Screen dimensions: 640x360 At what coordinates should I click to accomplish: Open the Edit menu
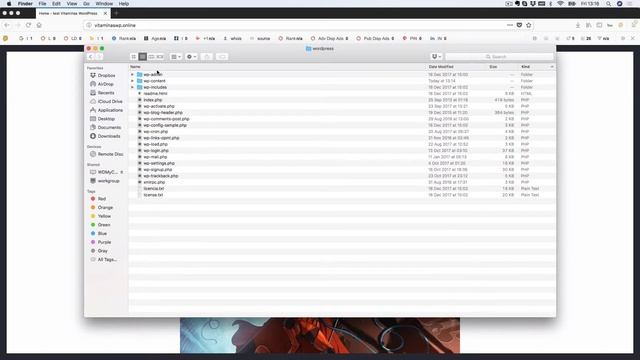pos(56,4)
